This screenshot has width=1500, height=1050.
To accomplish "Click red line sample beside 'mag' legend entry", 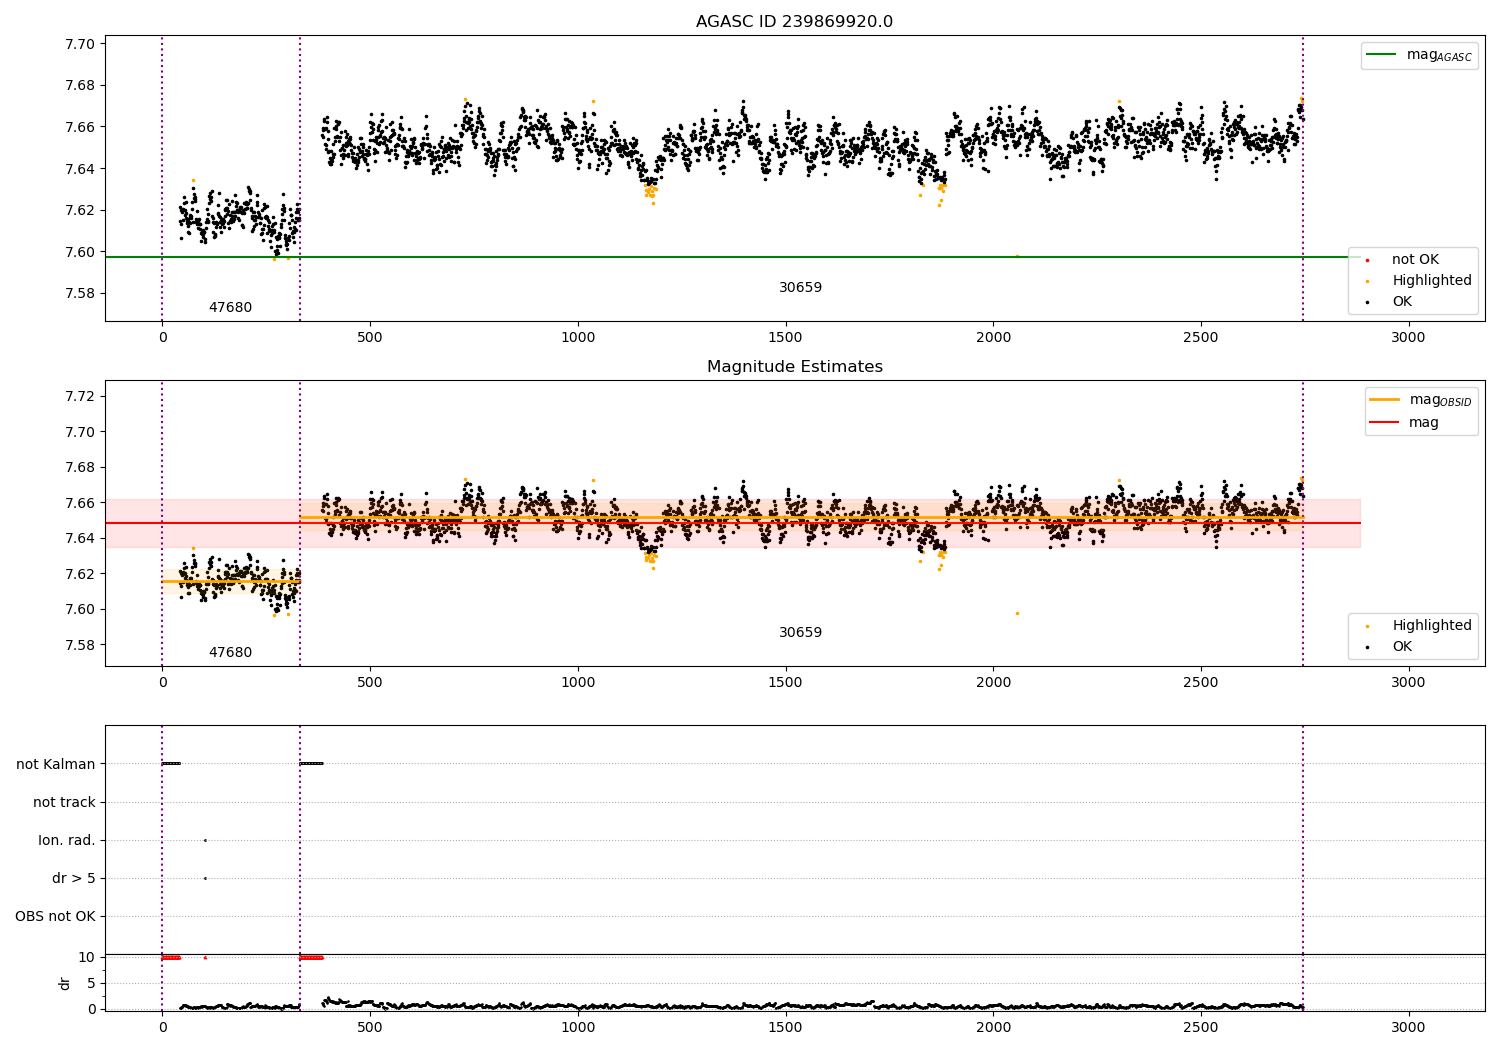I will tap(1385, 422).
